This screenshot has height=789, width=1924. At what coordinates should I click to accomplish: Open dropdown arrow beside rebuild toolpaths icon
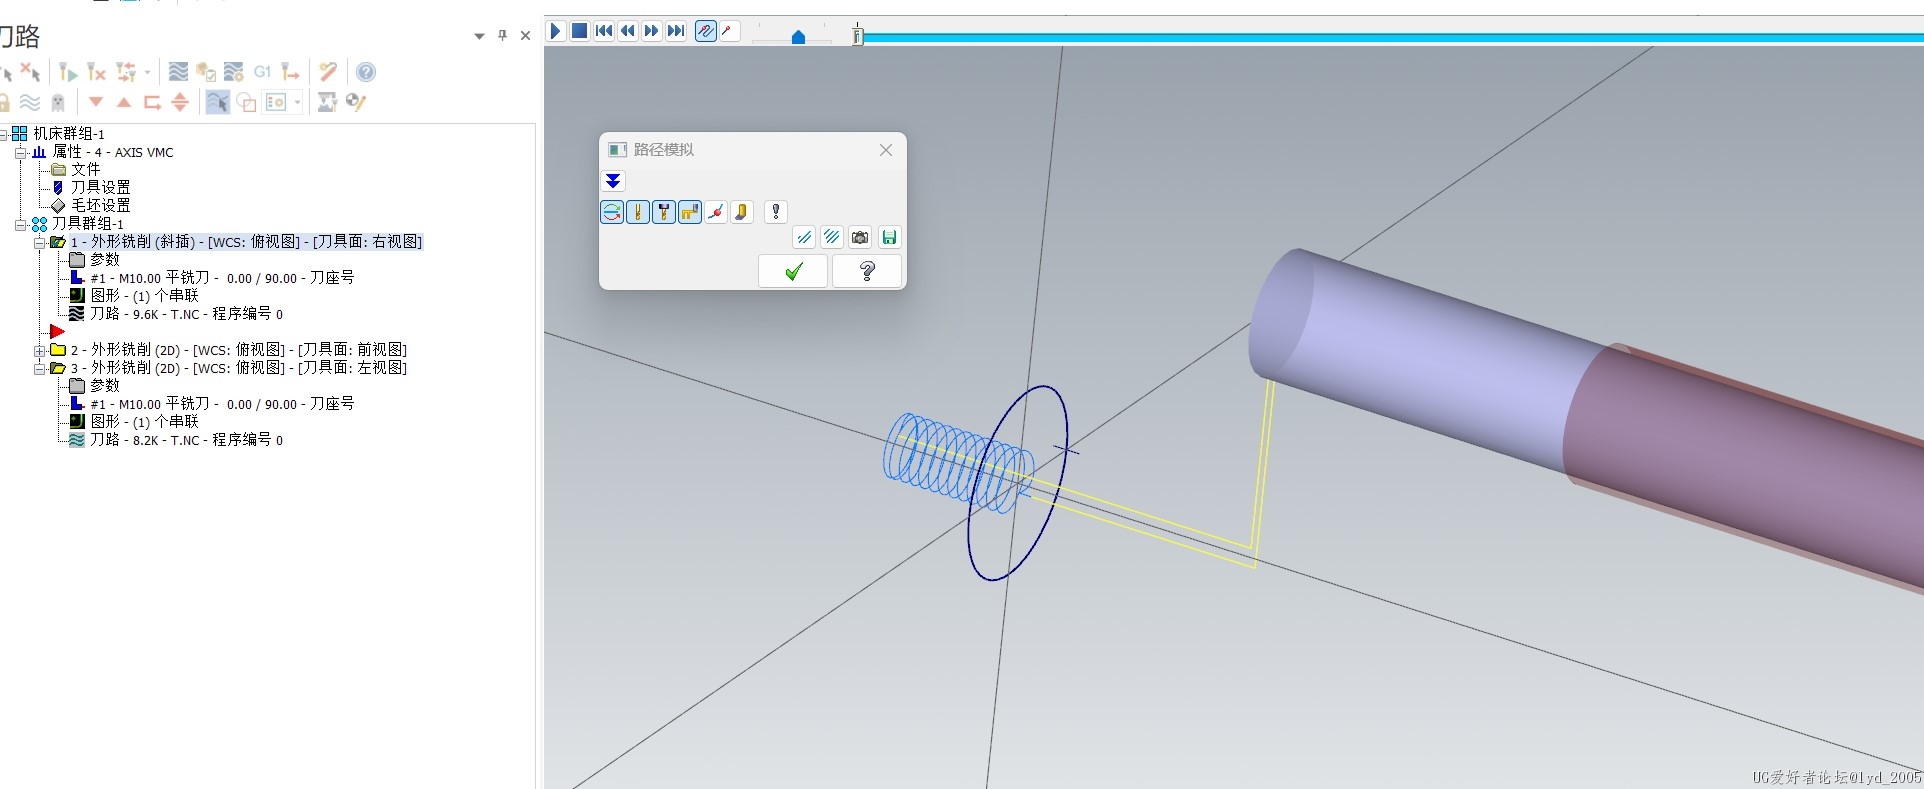[147, 72]
